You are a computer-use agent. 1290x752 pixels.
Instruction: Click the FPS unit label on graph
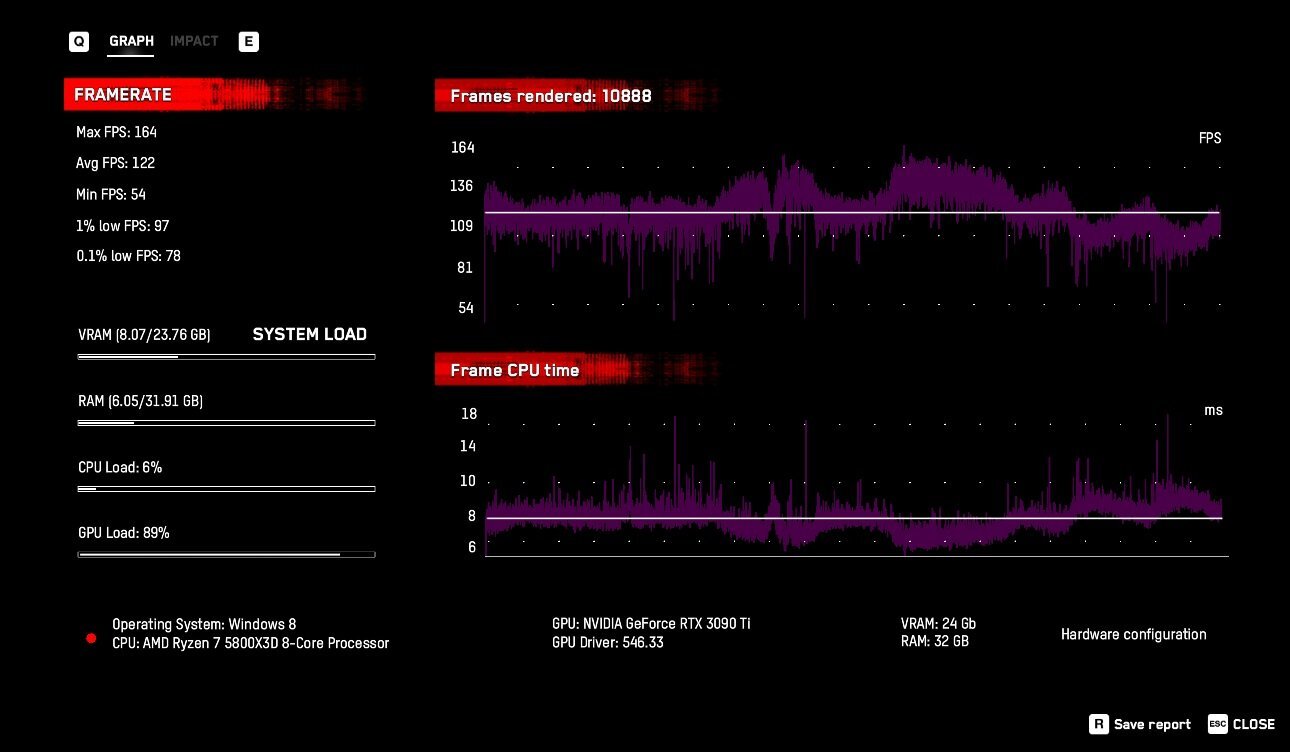point(1210,138)
